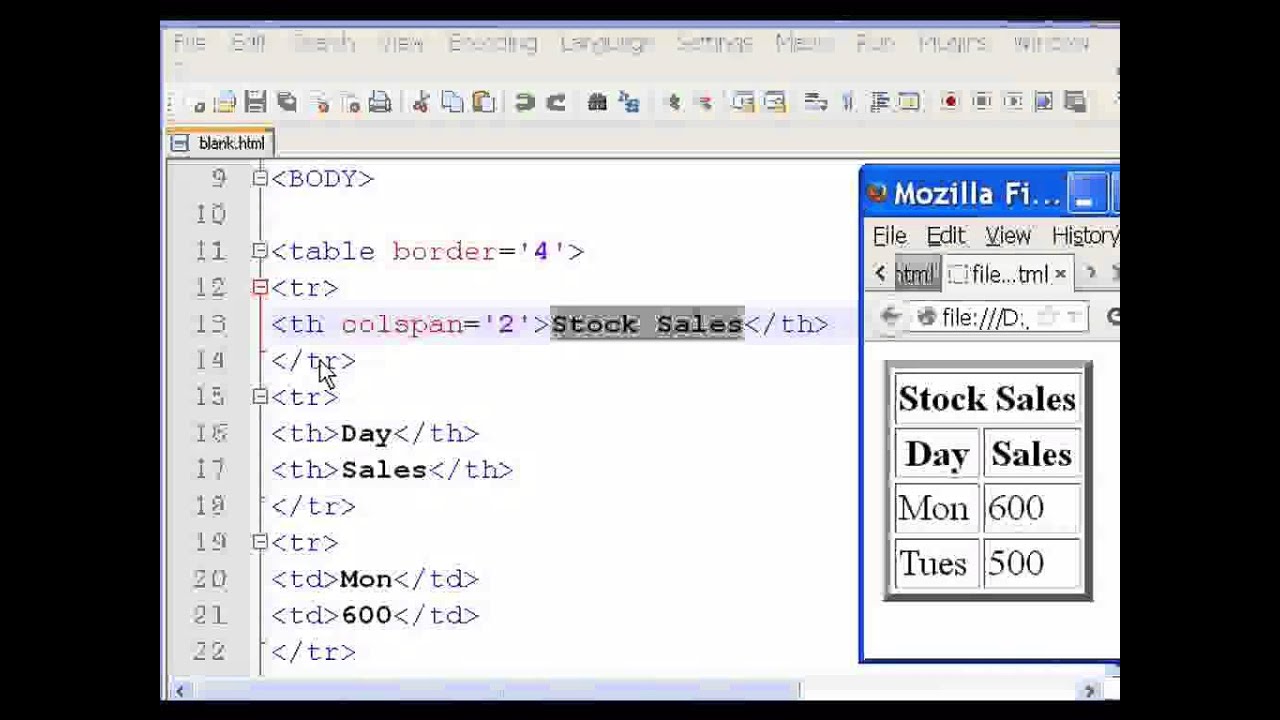
Task: Click the Save All toolbar icon
Action: [287, 102]
